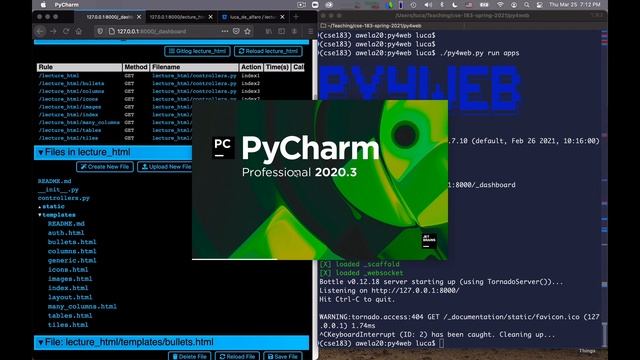
Task: Open auth.html in templates
Action: (x=66, y=233)
